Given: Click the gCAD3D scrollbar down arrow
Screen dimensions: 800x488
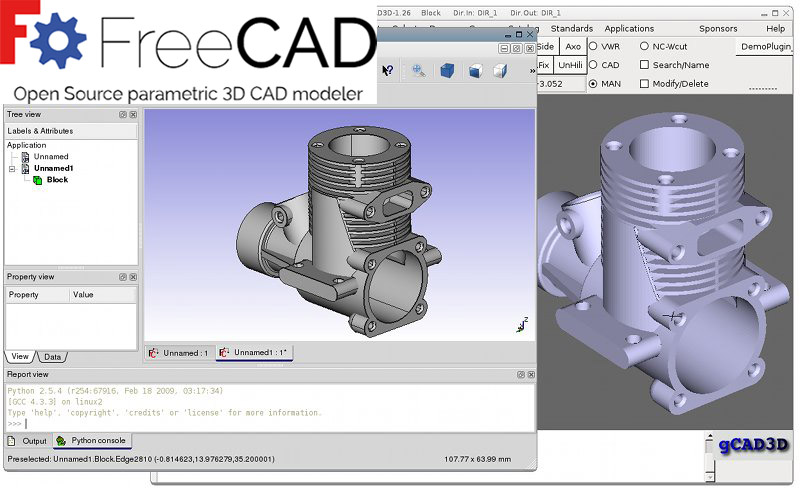Looking at the screenshot, I should [709, 477].
